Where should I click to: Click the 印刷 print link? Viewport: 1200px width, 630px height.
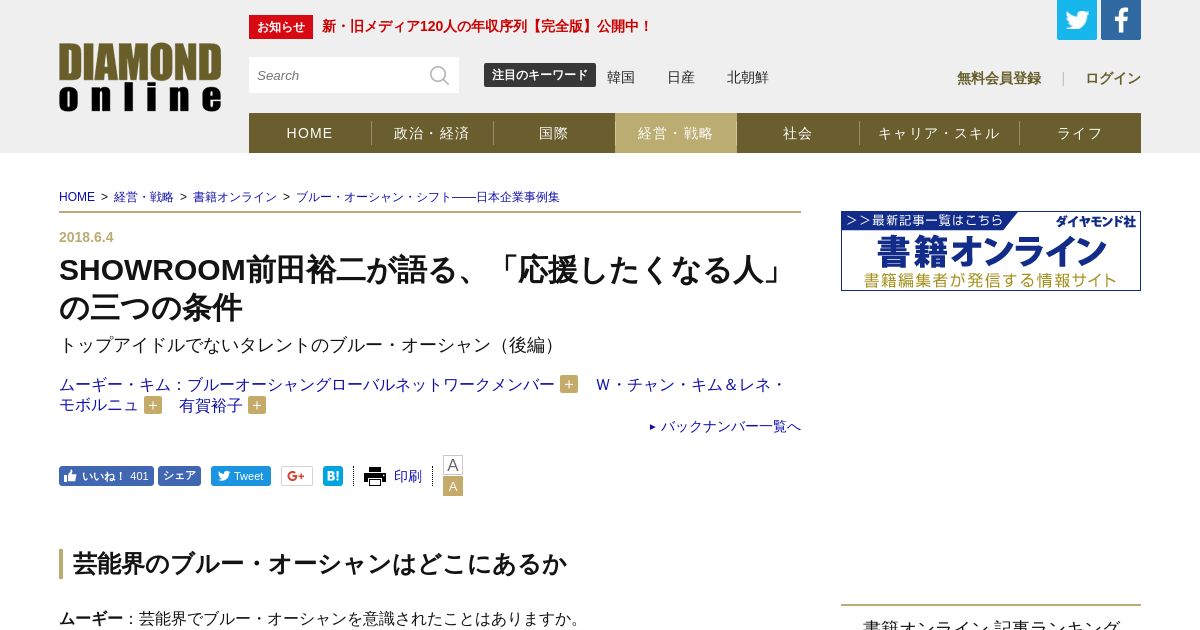pos(408,476)
